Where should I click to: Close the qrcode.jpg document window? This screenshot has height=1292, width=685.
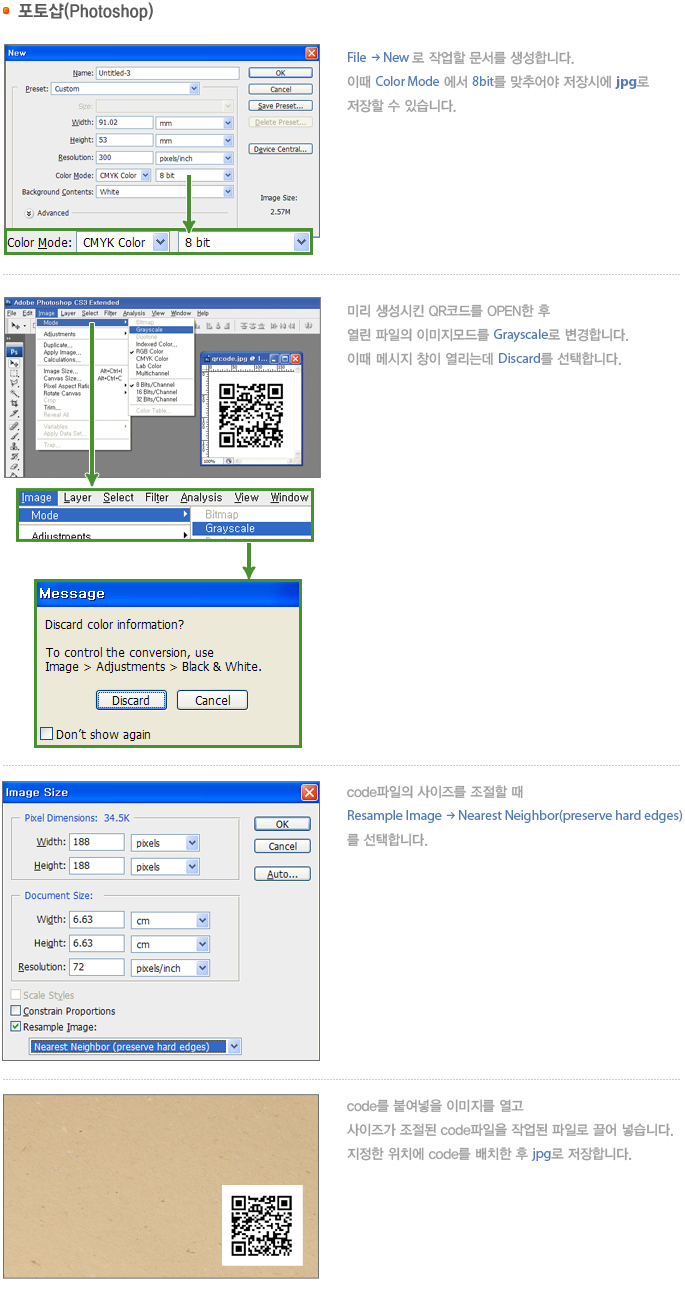click(295, 358)
